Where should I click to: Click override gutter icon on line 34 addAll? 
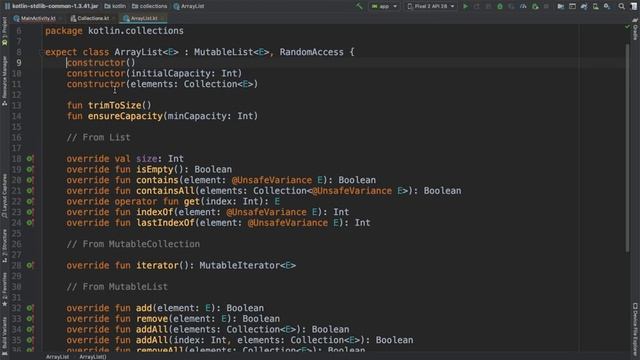pyautogui.click(x=30, y=329)
